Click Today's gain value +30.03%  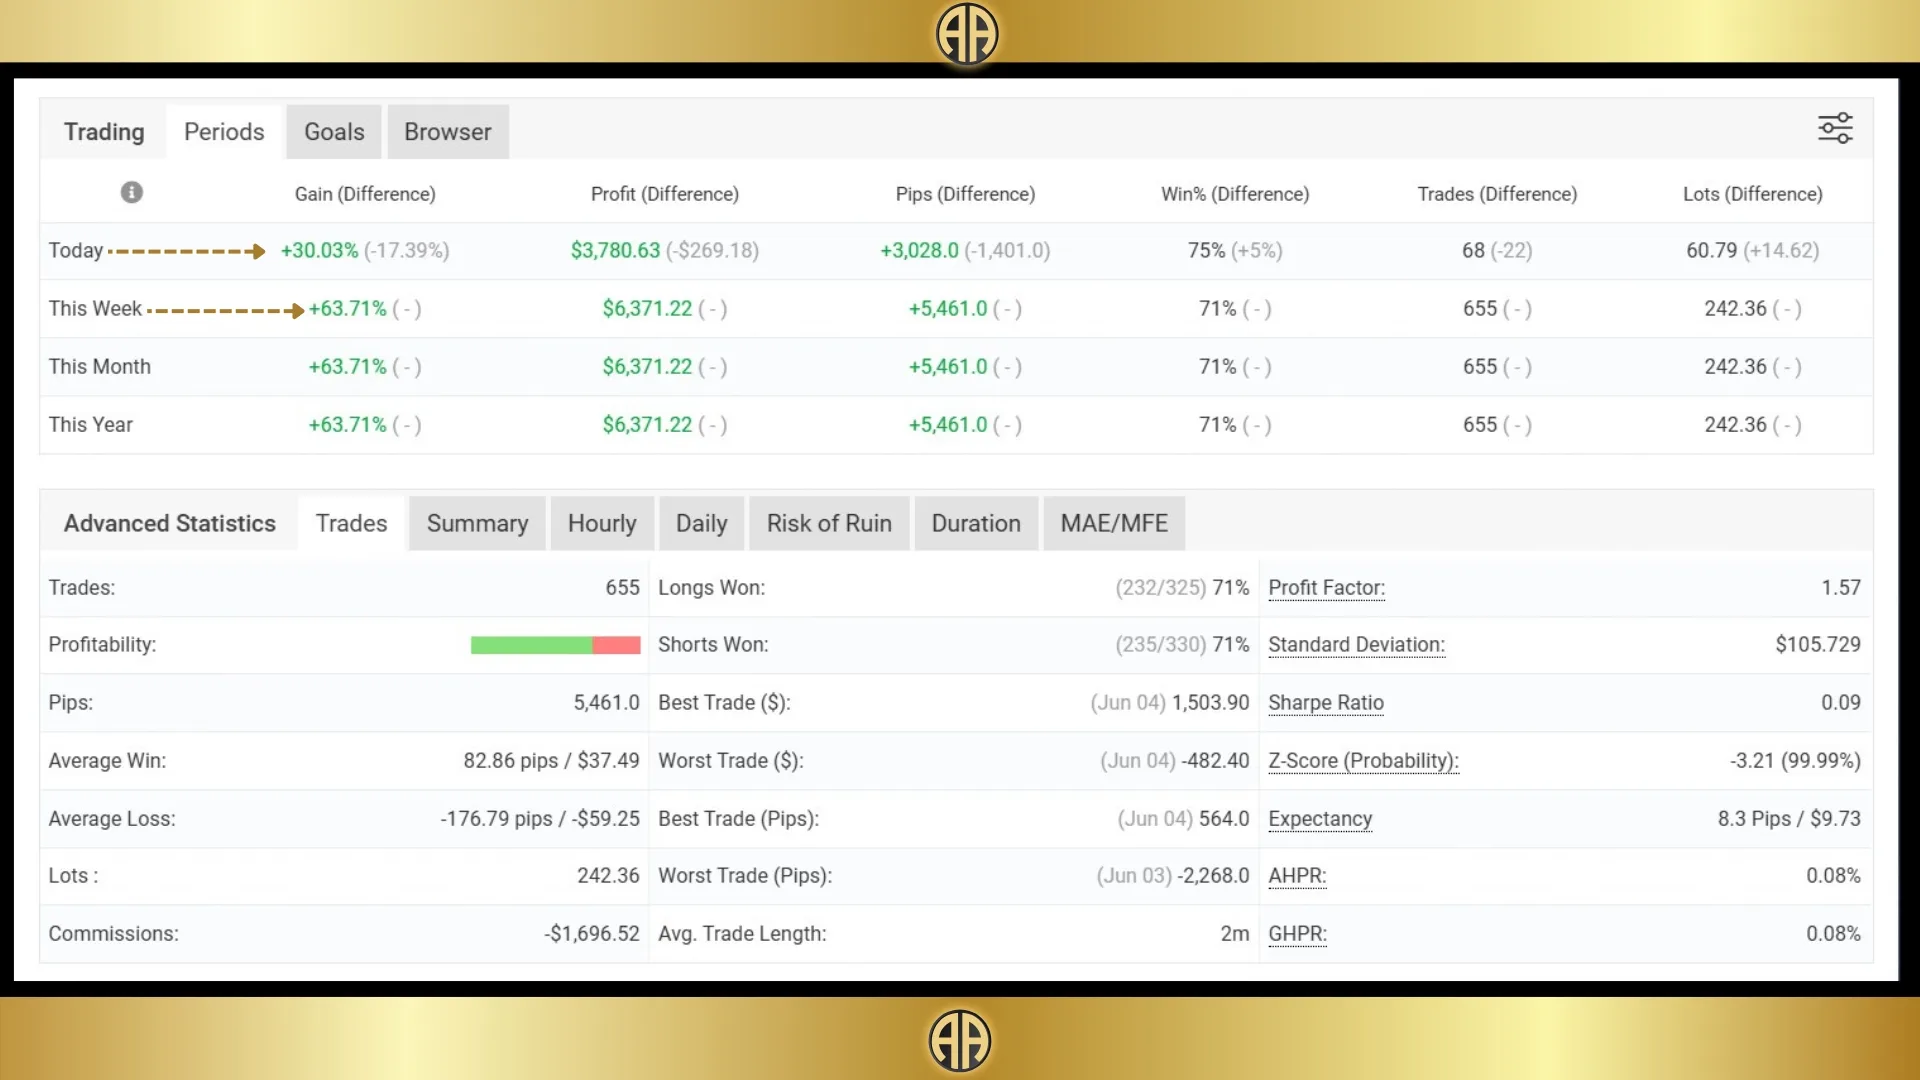click(319, 251)
